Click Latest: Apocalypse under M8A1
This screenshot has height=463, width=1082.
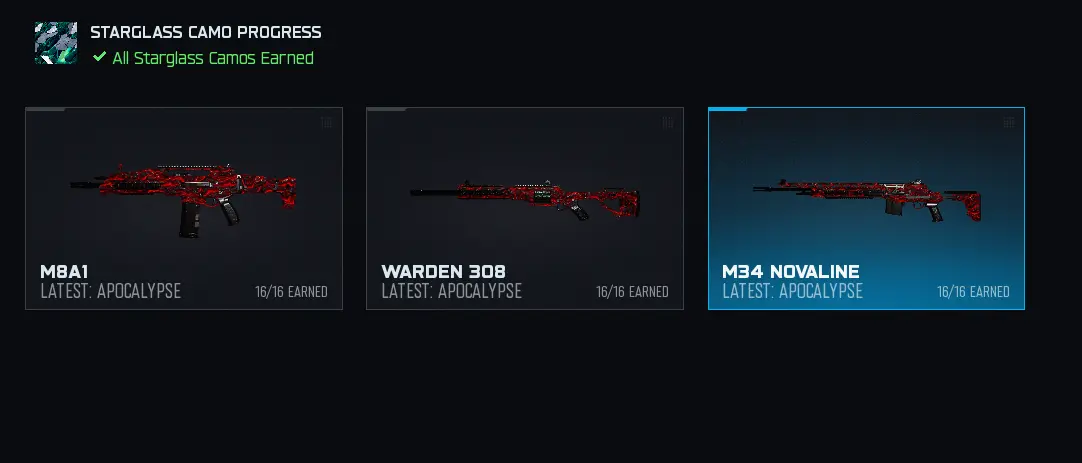point(110,291)
